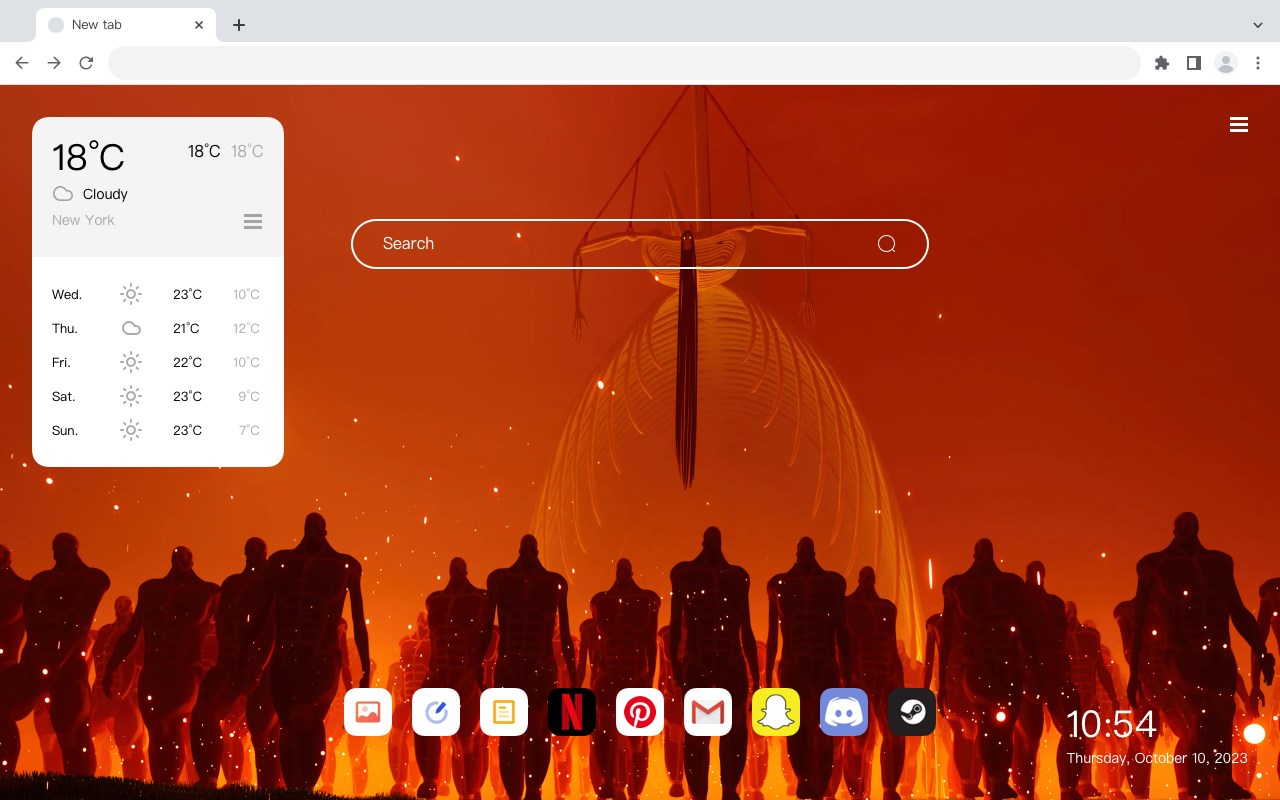
Task: Select the Sun. forecast row
Action: (x=157, y=430)
